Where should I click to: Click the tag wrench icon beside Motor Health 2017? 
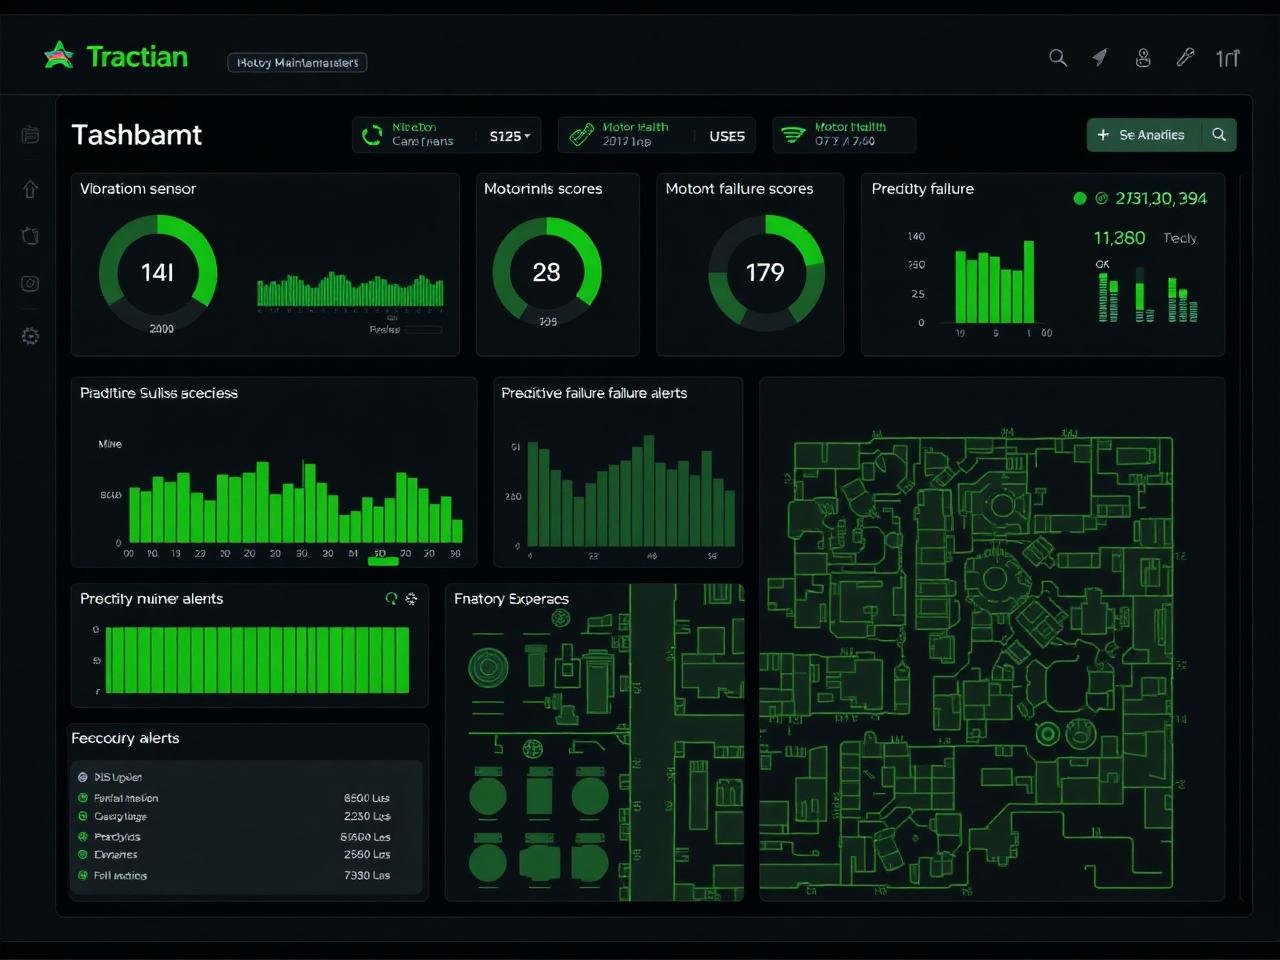[581, 135]
